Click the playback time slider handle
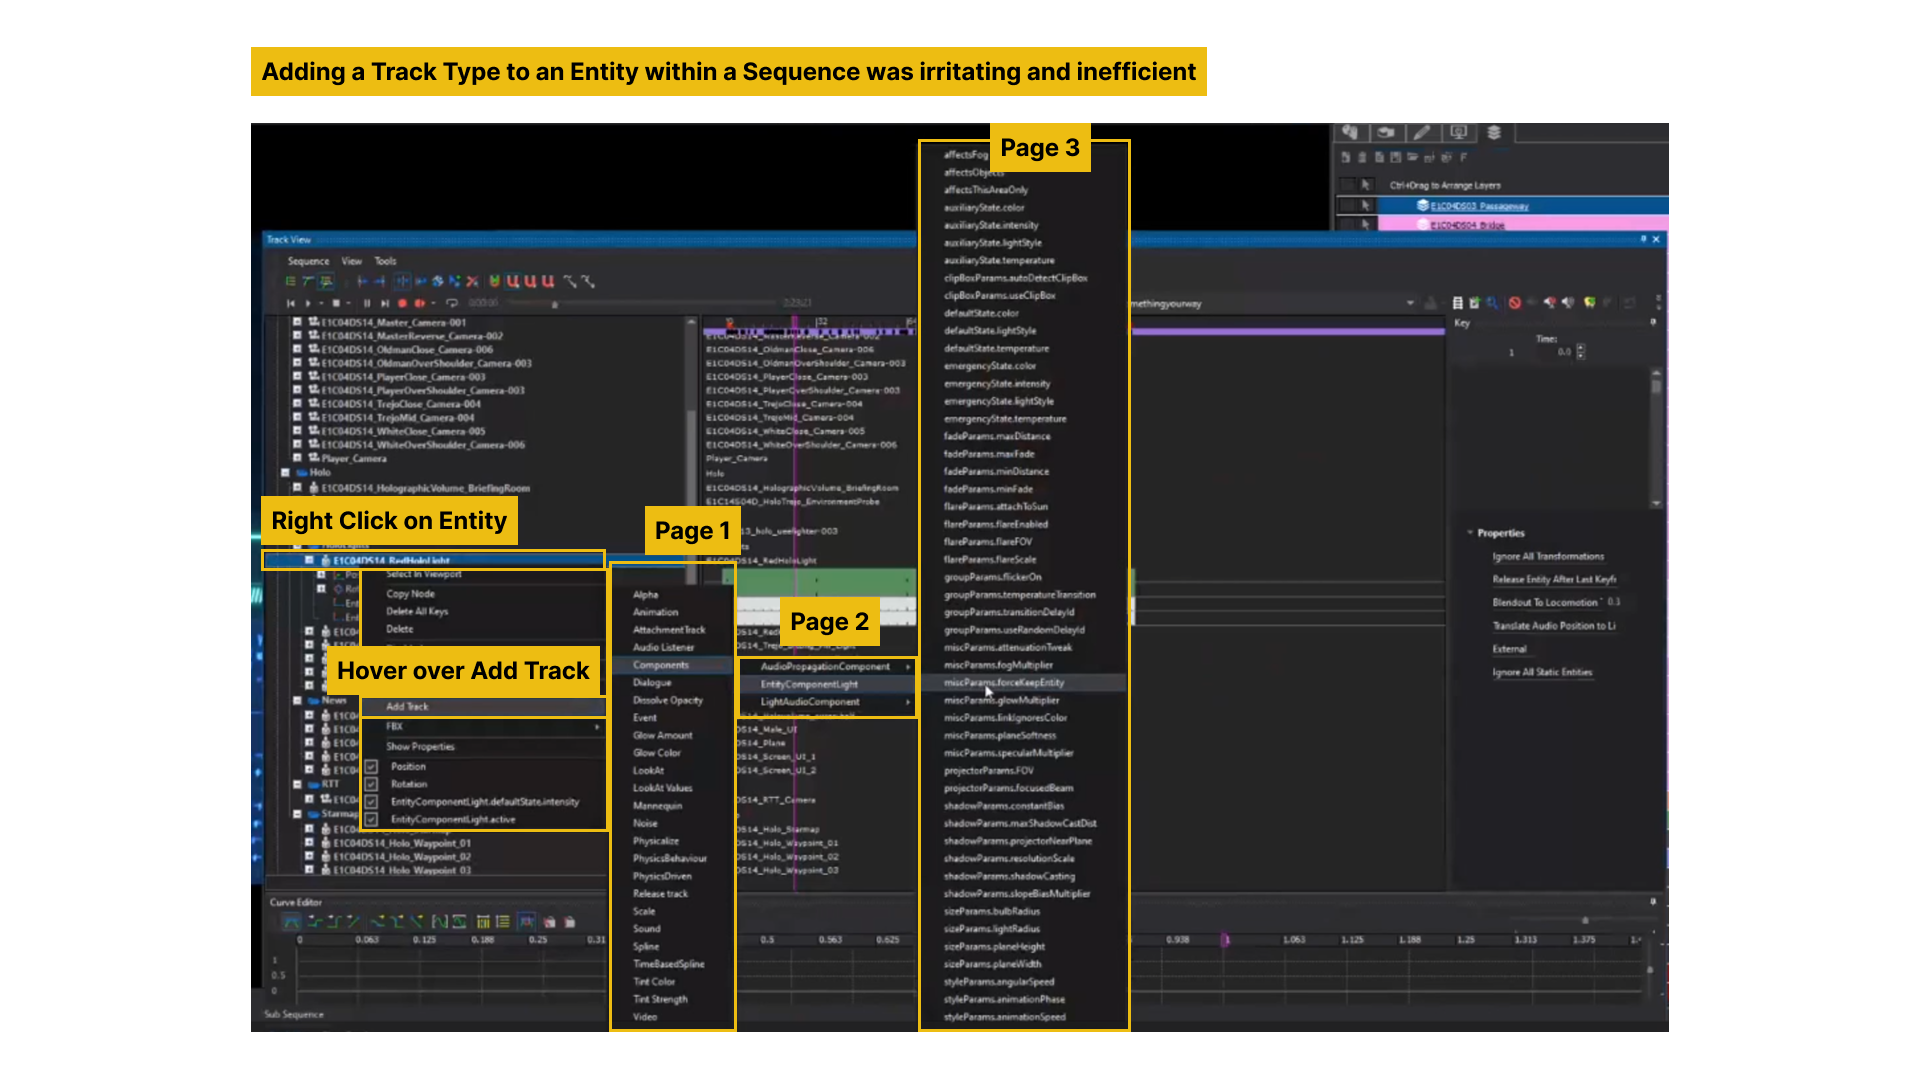Image resolution: width=1920 pixels, height=1080 pixels. [554, 304]
